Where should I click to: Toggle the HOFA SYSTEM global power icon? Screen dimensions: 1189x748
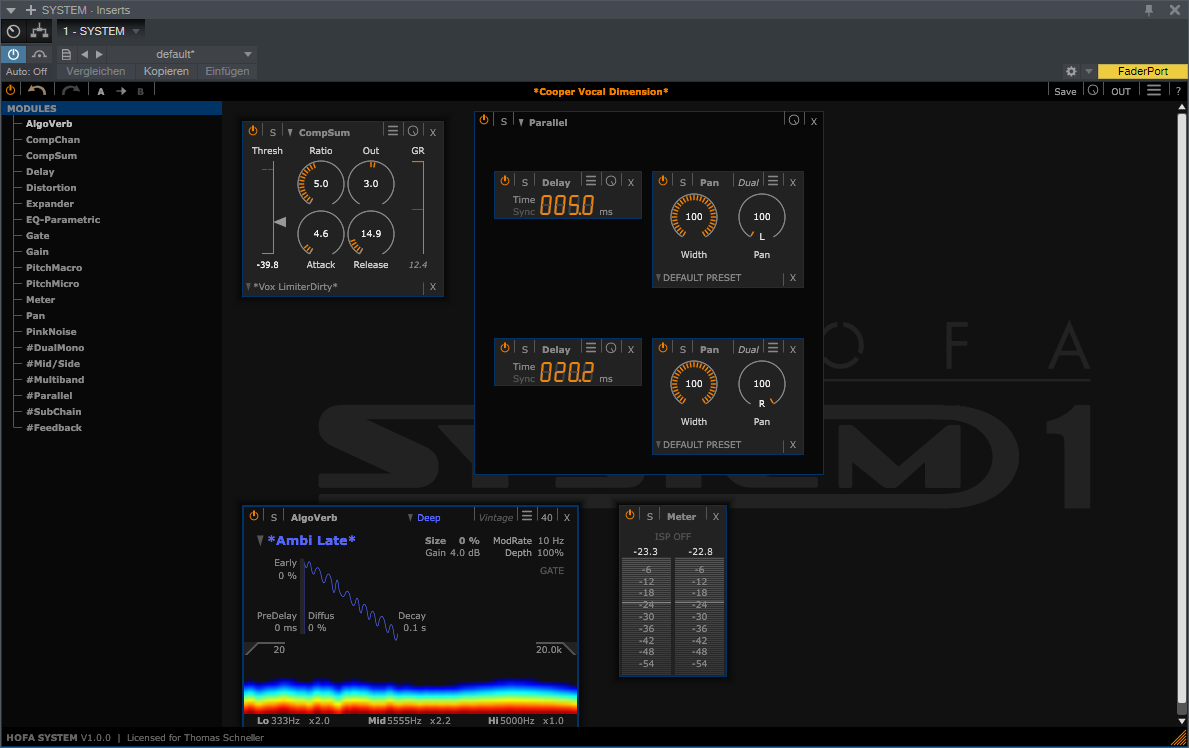tap(11, 90)
